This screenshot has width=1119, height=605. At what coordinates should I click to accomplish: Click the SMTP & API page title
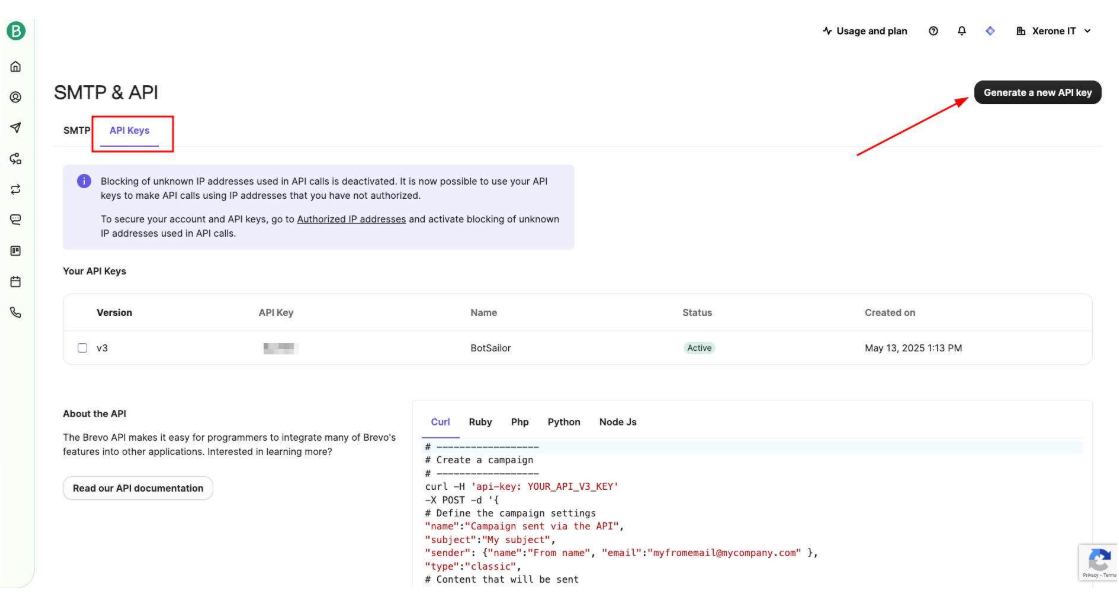106,92
